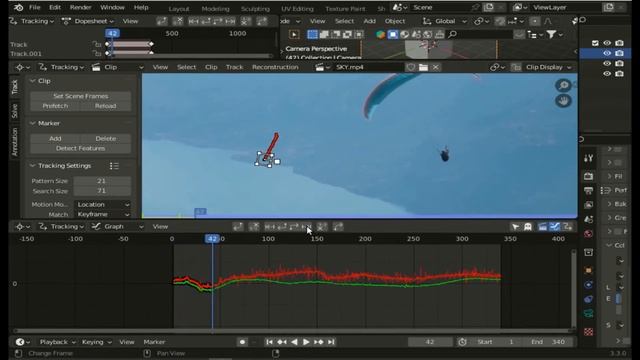Toggle display hidden tracks ghost icon in Graph
This screenshot has height=360, width=640.
click(528, 227)
